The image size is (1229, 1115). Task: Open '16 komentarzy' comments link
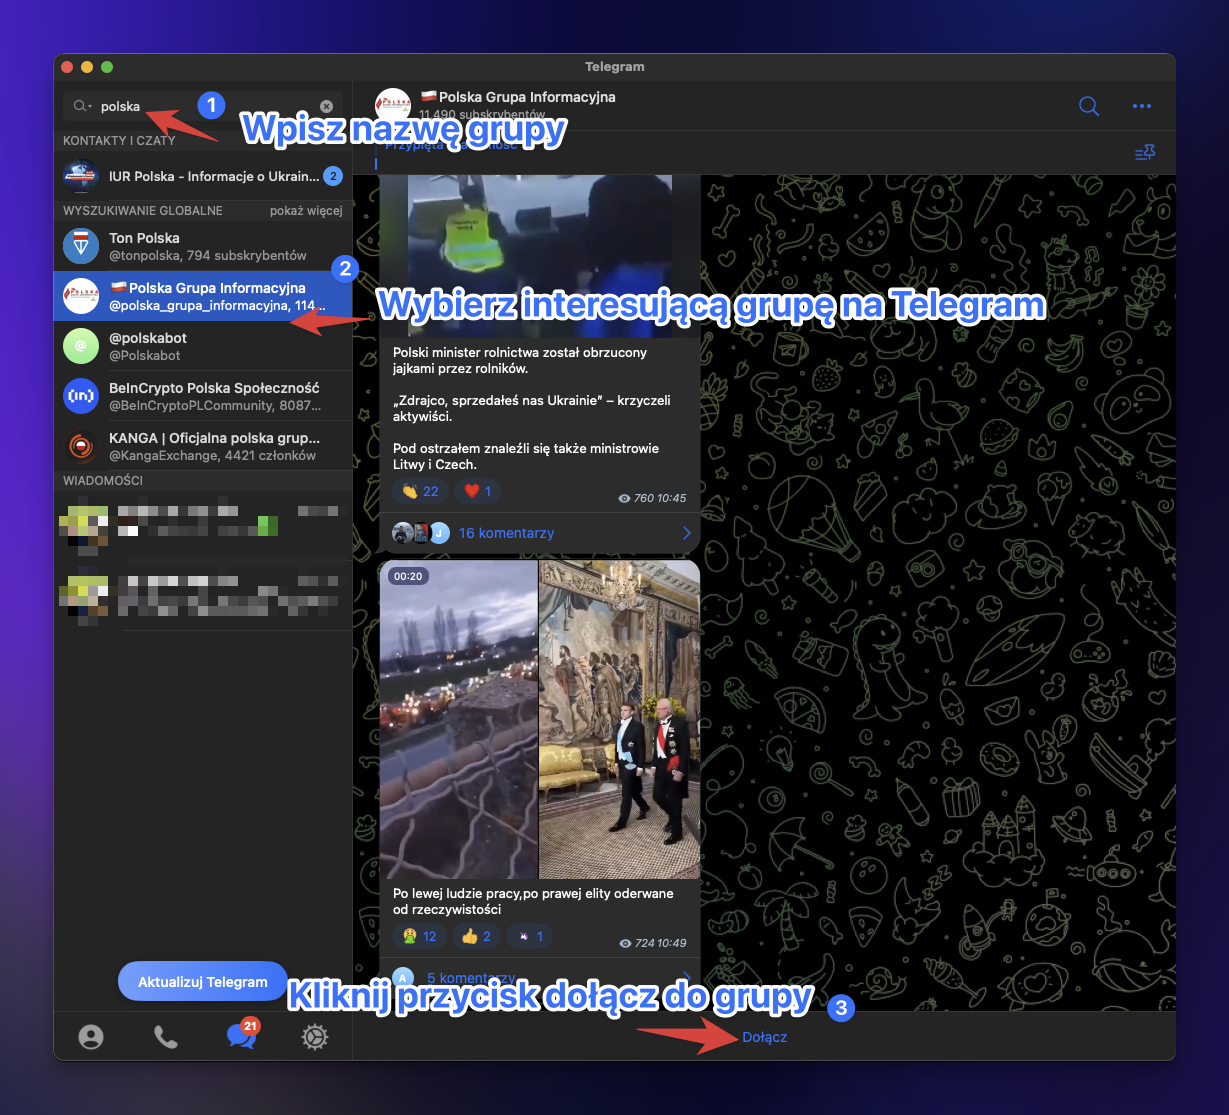[x=506, y=533]
